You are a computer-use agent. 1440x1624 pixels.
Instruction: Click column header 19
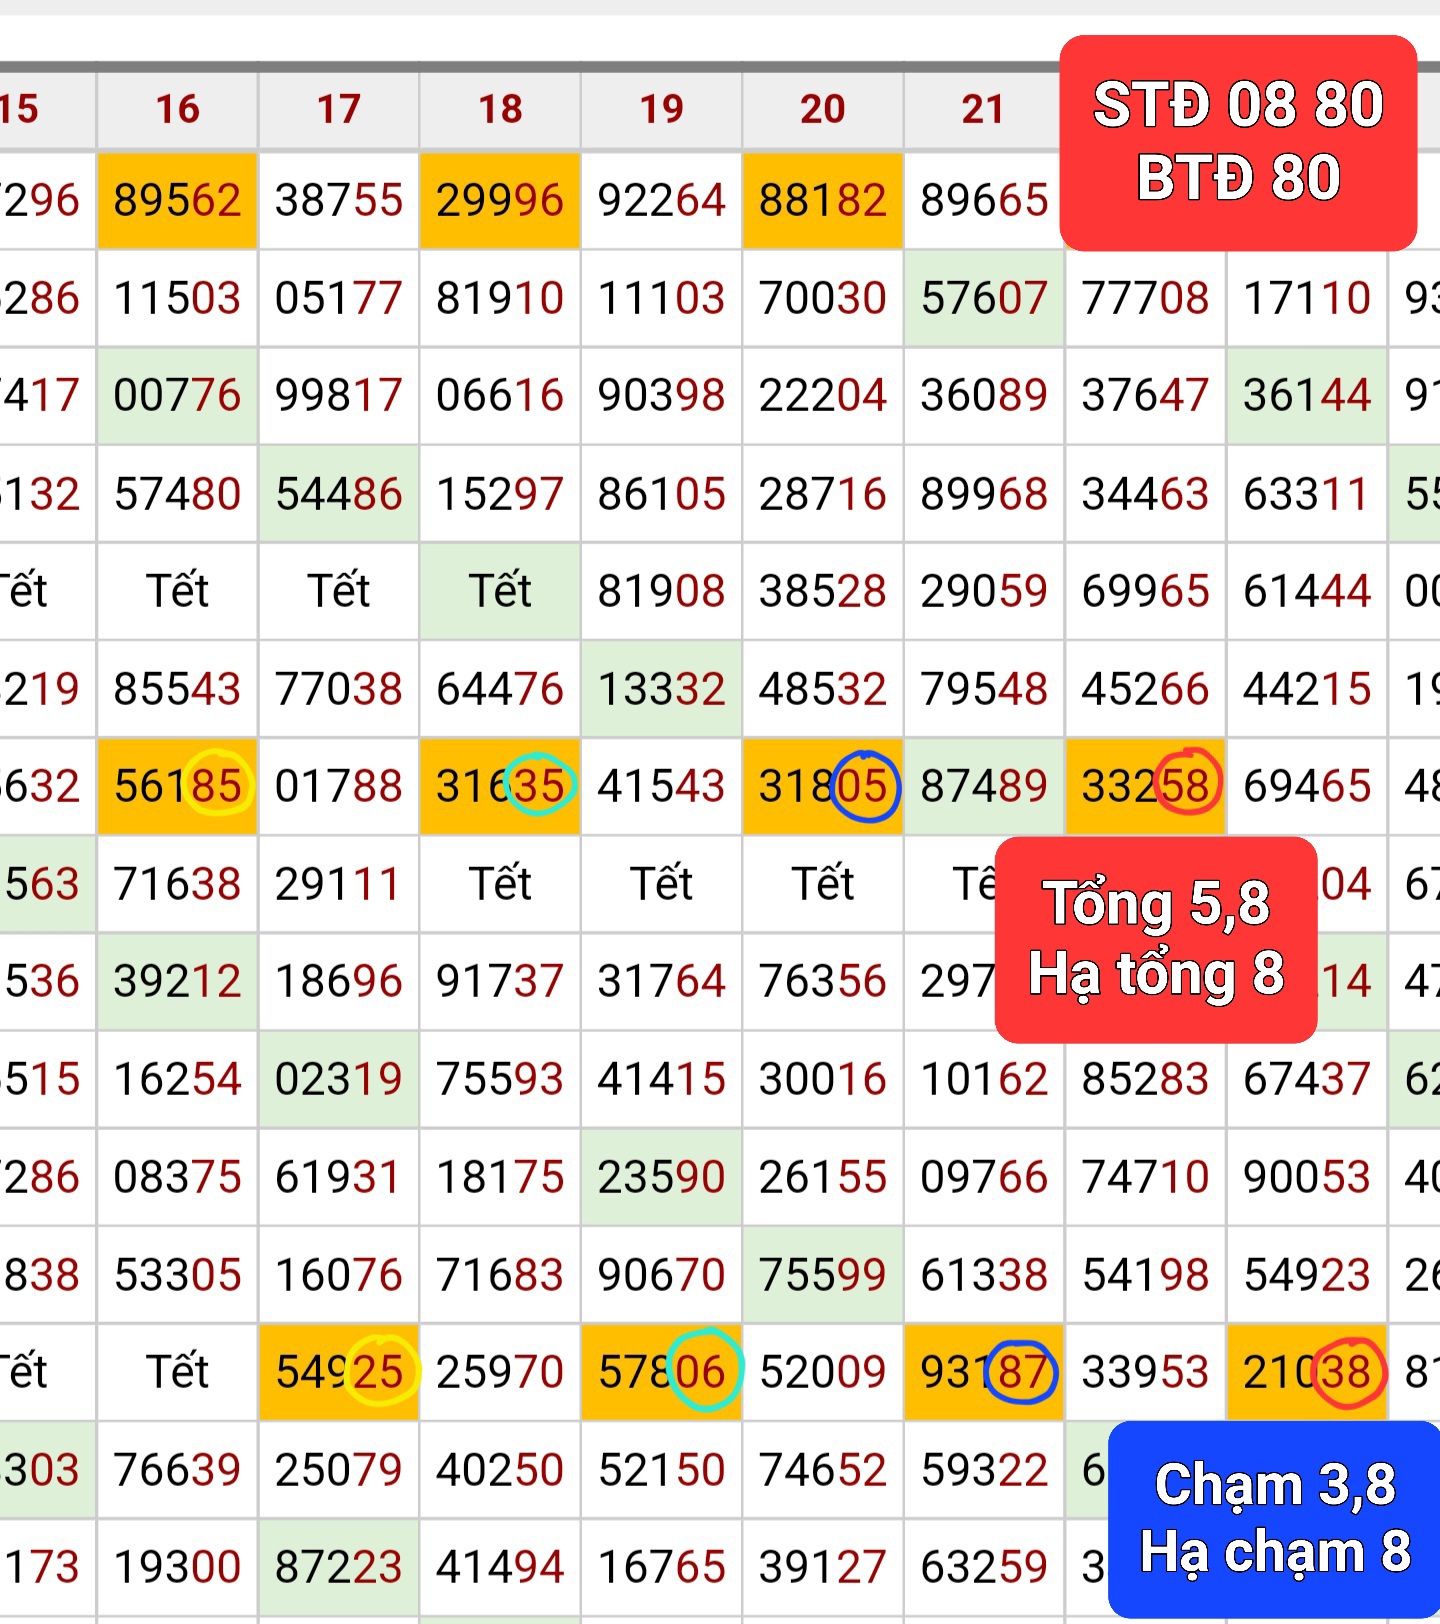[661, 109]
